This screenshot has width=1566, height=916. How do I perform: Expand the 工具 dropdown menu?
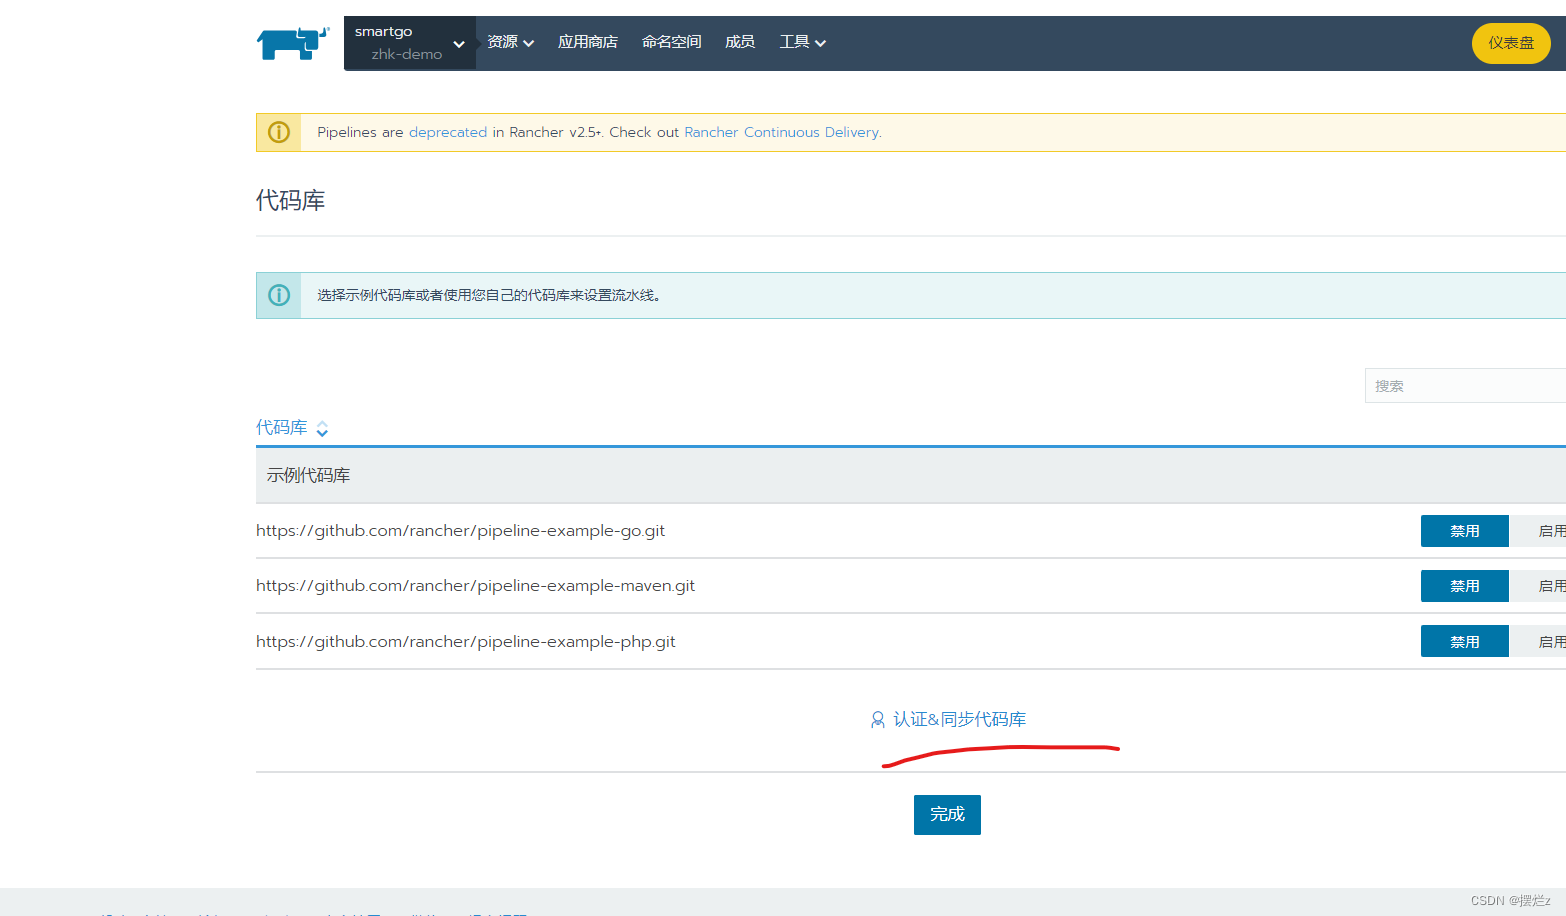(x=803, y=42)
